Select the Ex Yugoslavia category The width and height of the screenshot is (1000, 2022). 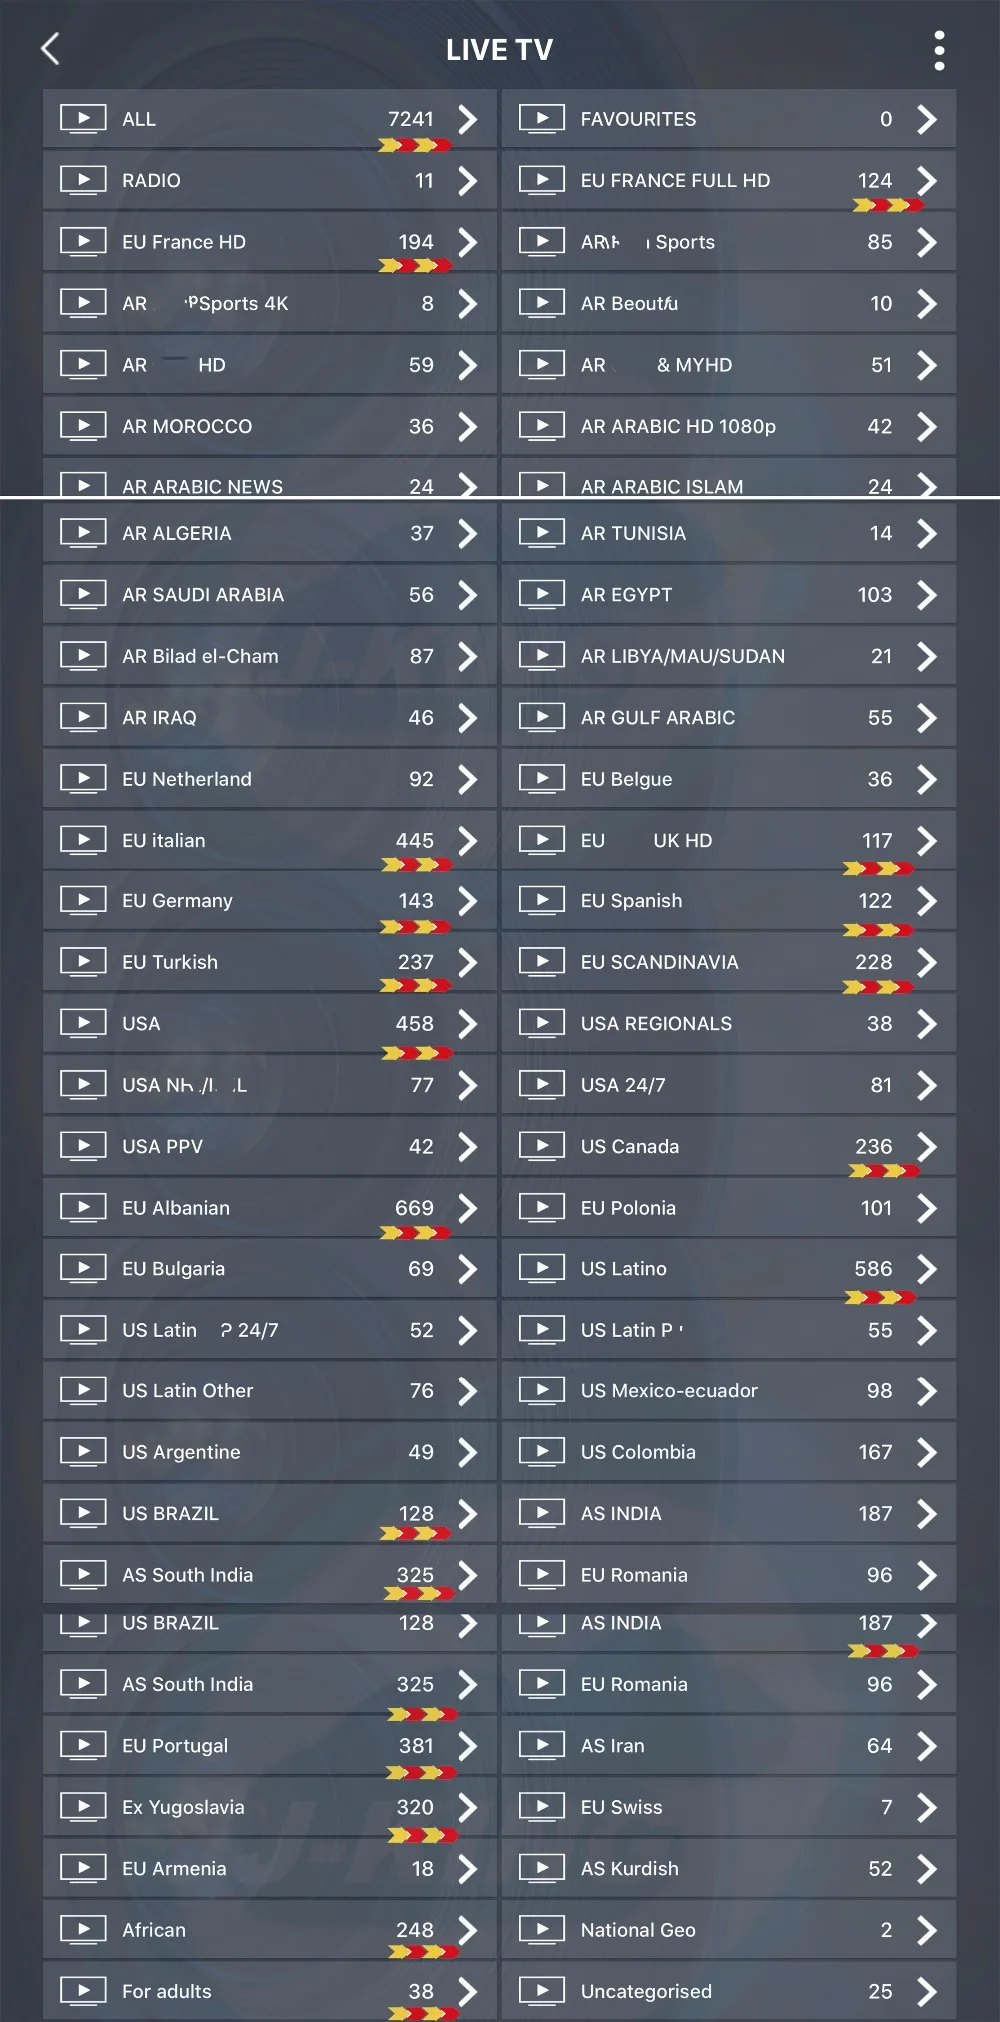[x=270, y=1807]
